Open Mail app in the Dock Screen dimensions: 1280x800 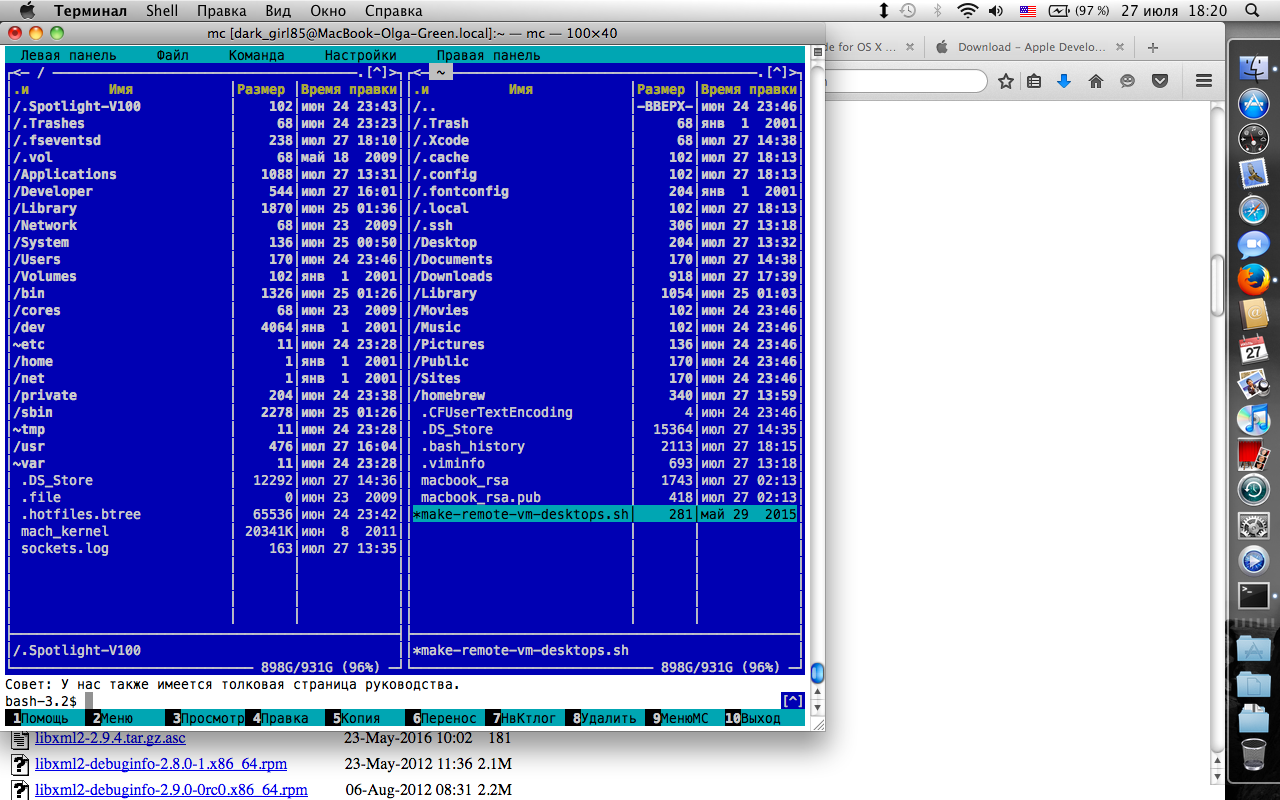point(1253,173)
